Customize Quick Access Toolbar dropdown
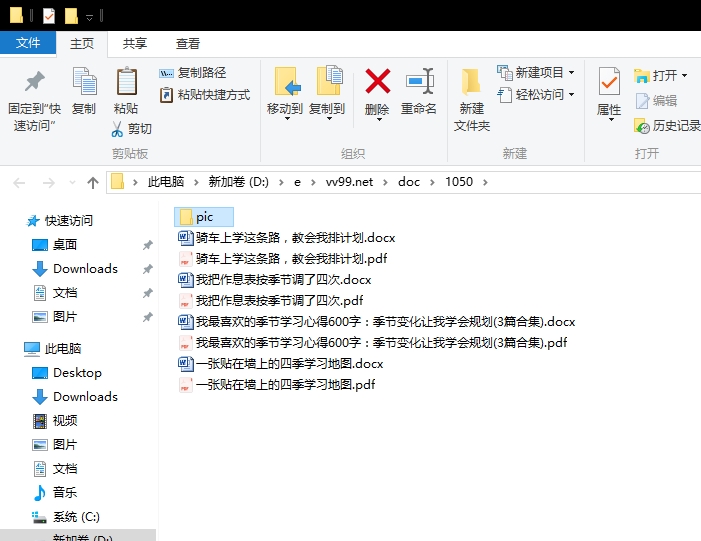The width and height of the screenshot is (701, 541). point(89,17)
